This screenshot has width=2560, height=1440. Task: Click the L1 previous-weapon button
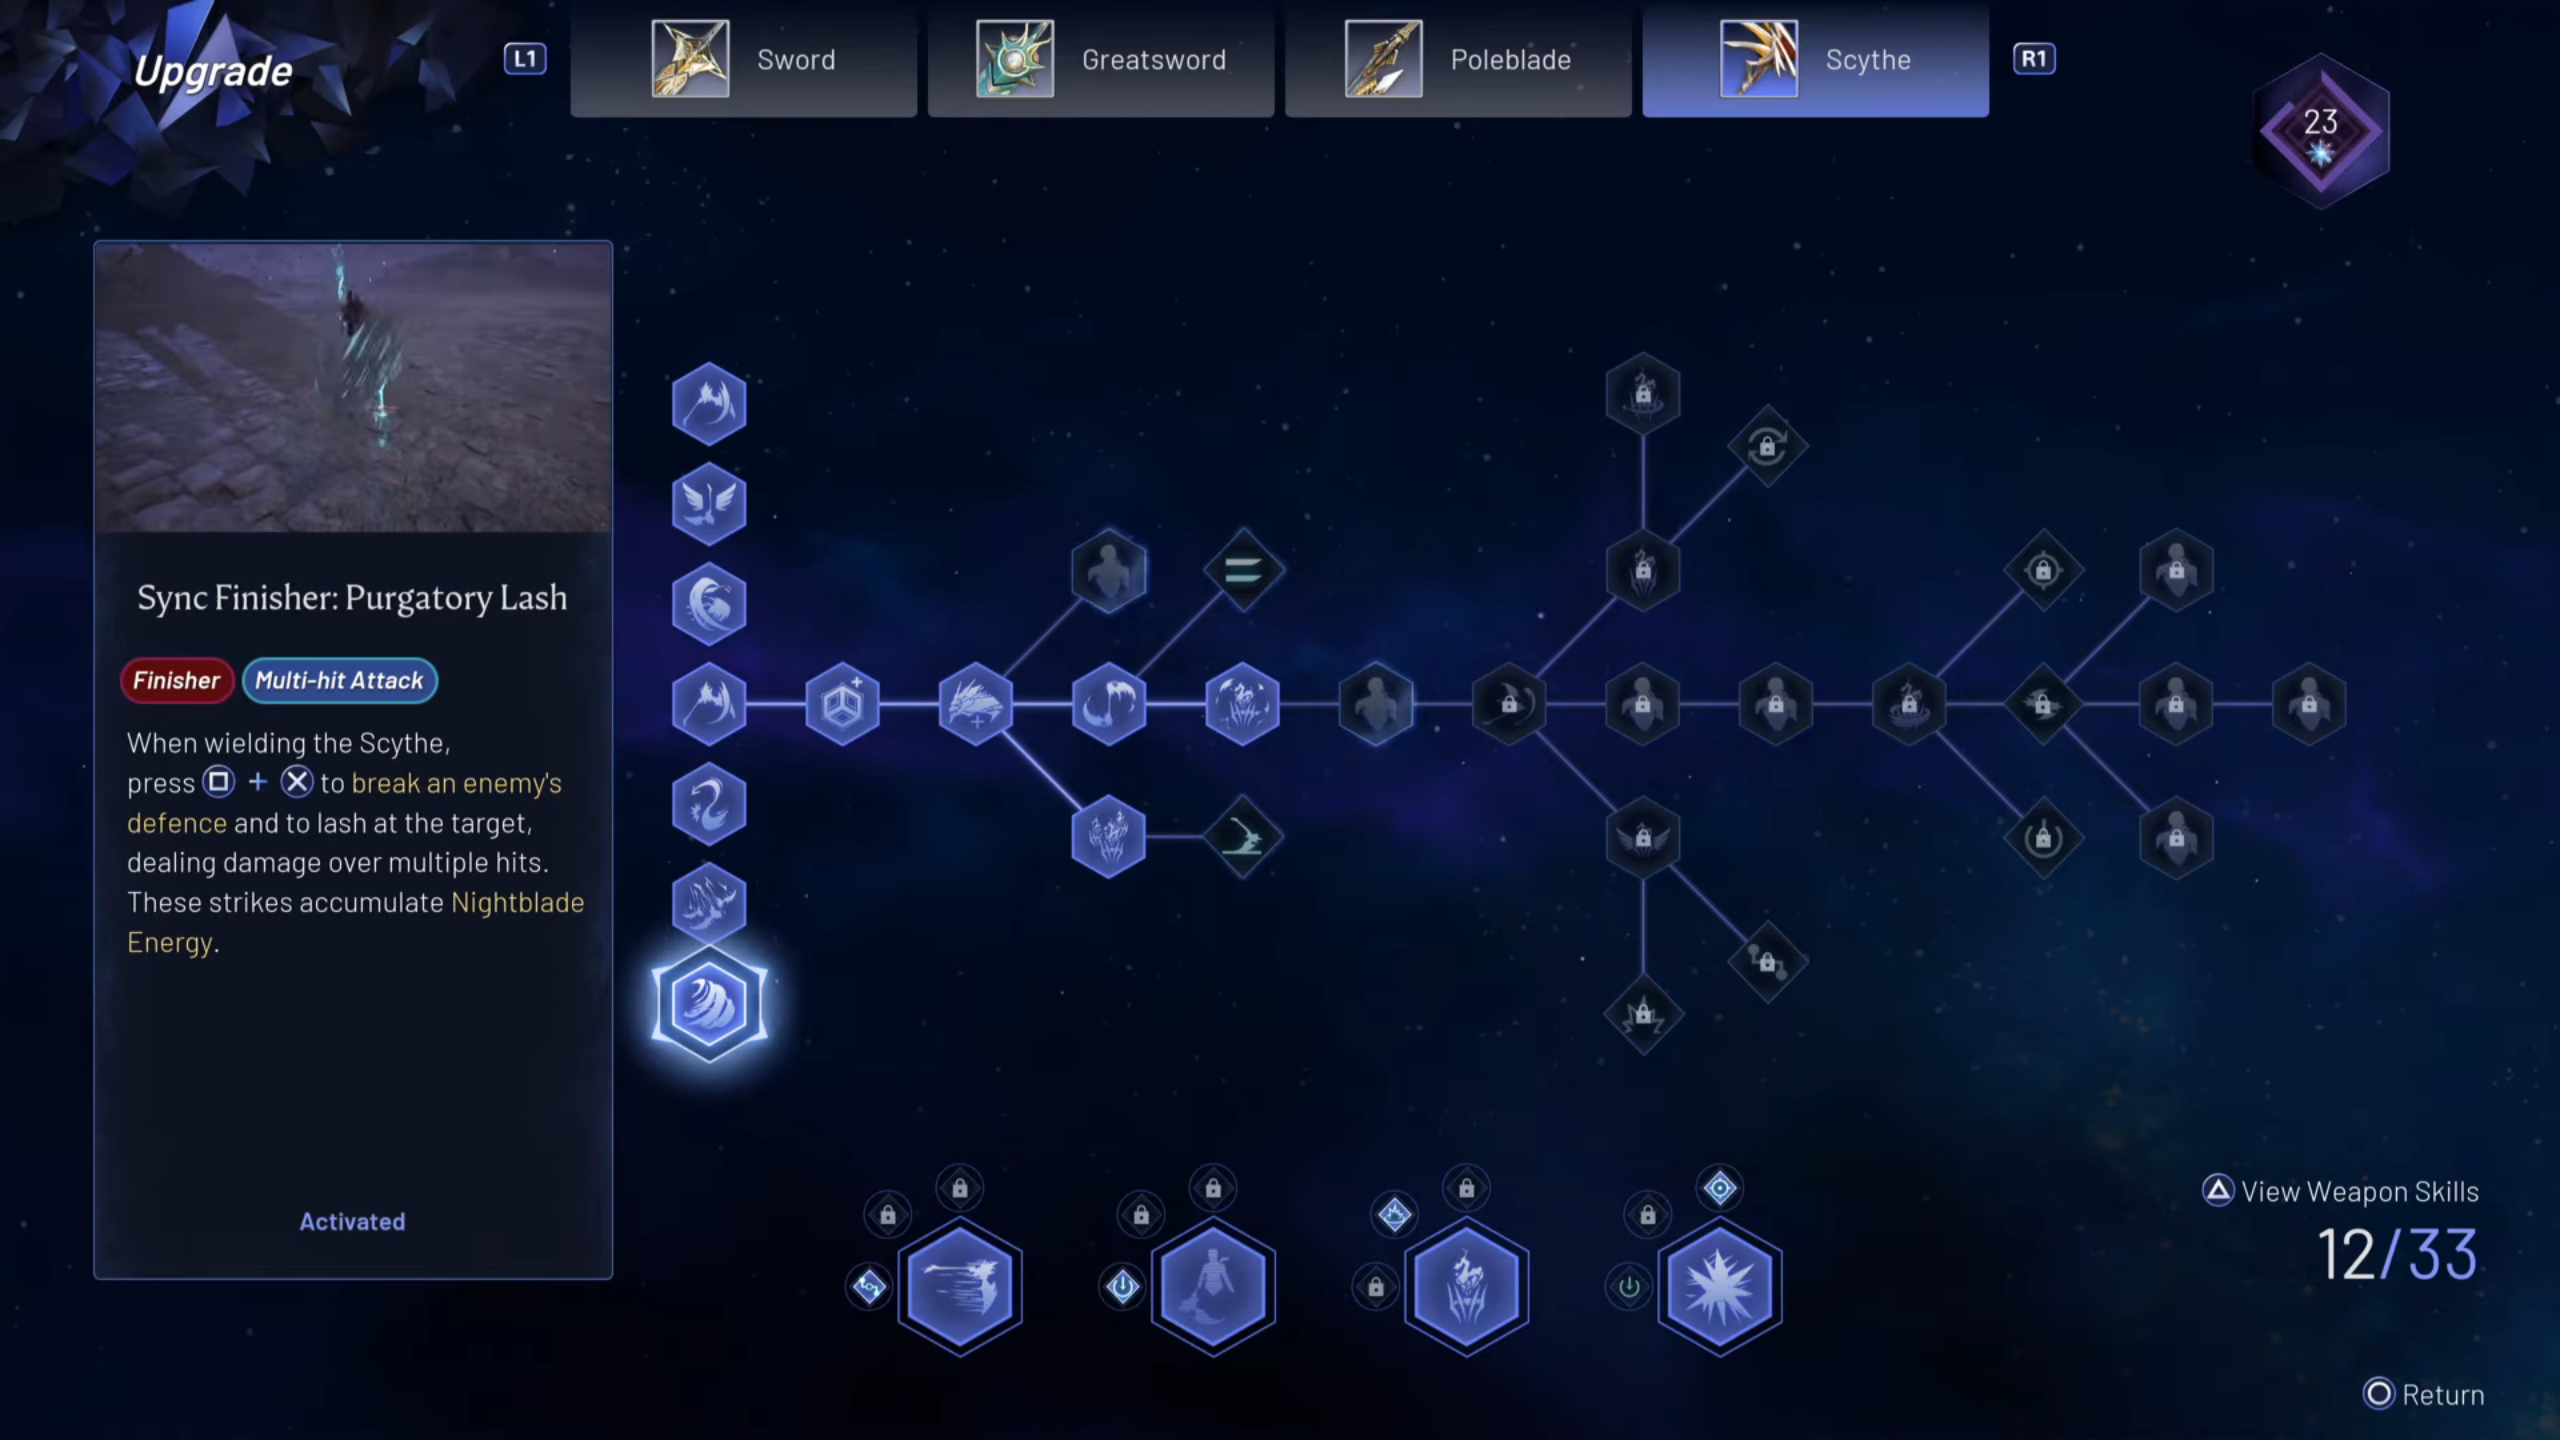[x=525, y=59]
